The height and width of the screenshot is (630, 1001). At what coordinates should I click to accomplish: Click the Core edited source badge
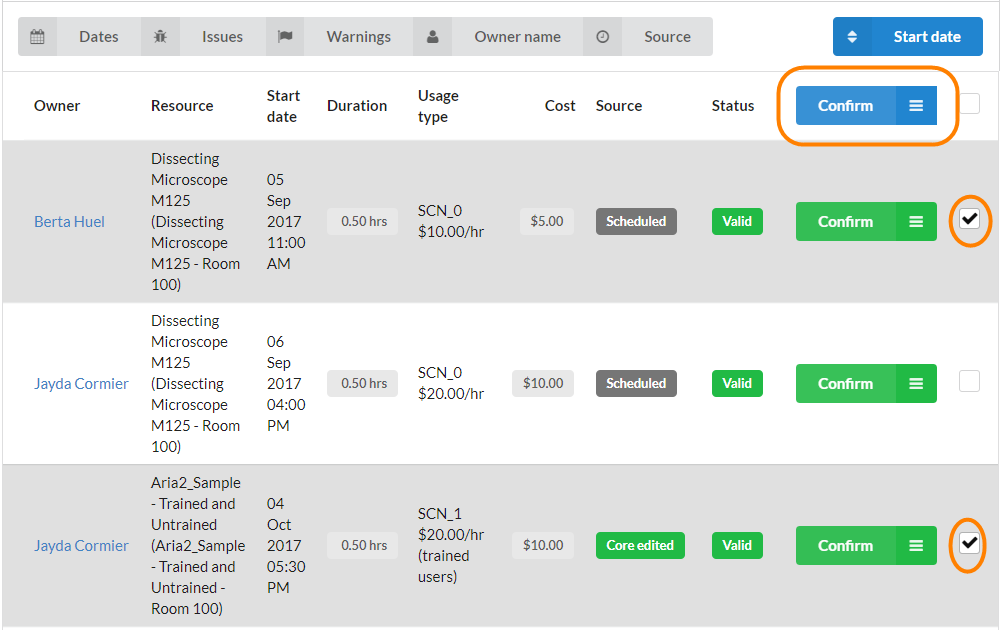(x=640, y=546)
